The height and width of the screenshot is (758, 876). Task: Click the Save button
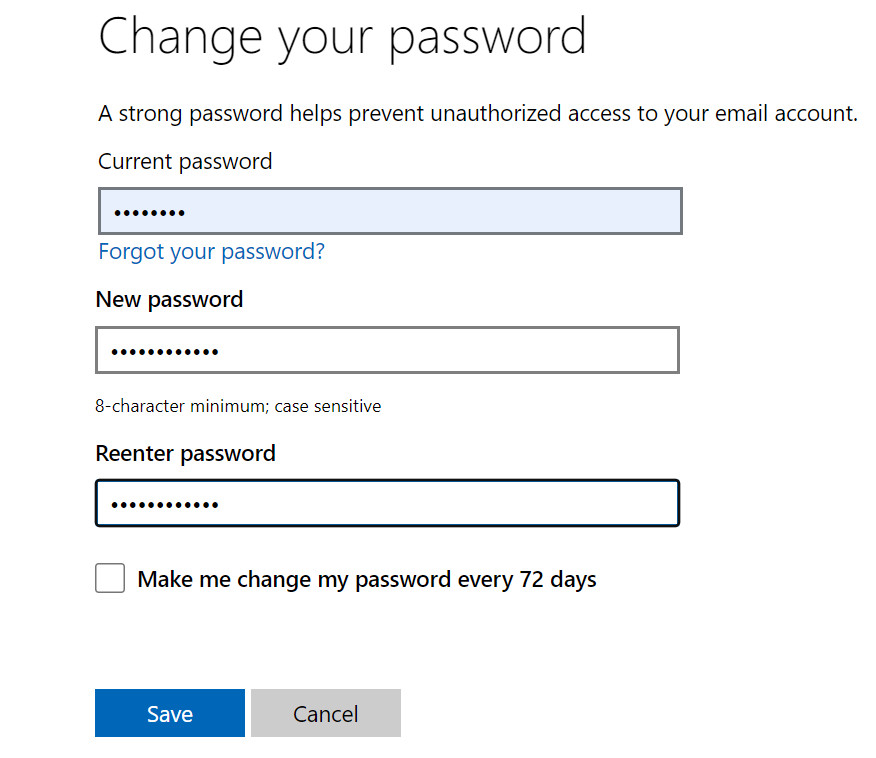[x=170, y=713]
